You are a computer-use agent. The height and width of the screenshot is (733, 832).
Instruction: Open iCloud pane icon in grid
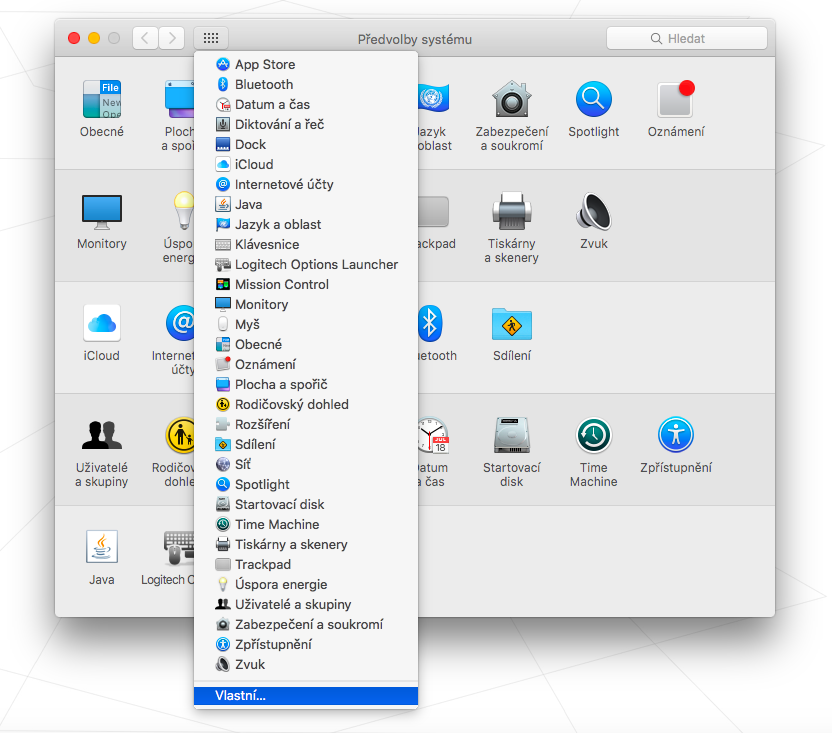coord(101,323)
